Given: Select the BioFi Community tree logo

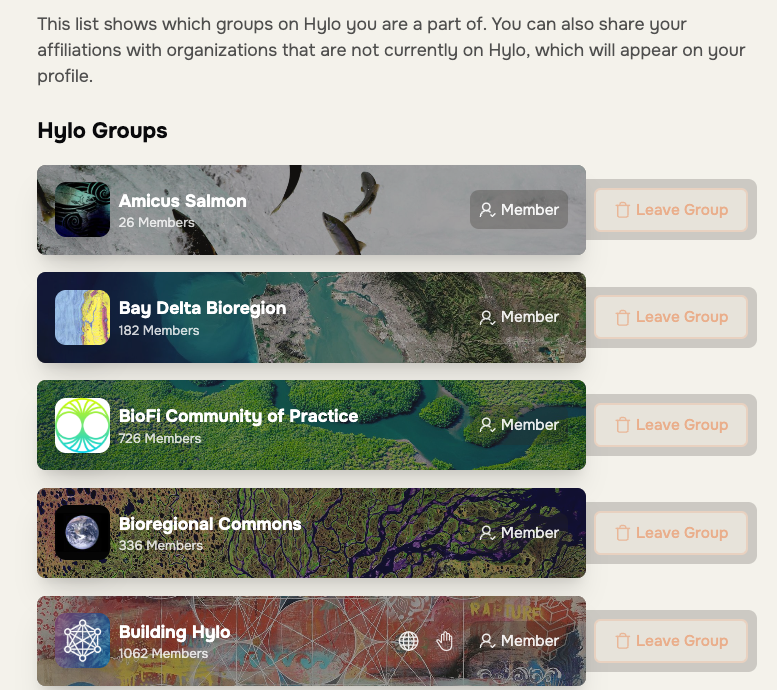Looking at the screenshot, I should (x=82, y=425).
